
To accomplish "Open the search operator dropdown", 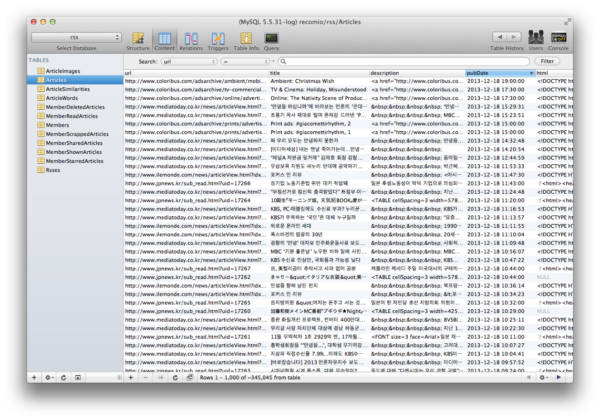I will [245, 61].
